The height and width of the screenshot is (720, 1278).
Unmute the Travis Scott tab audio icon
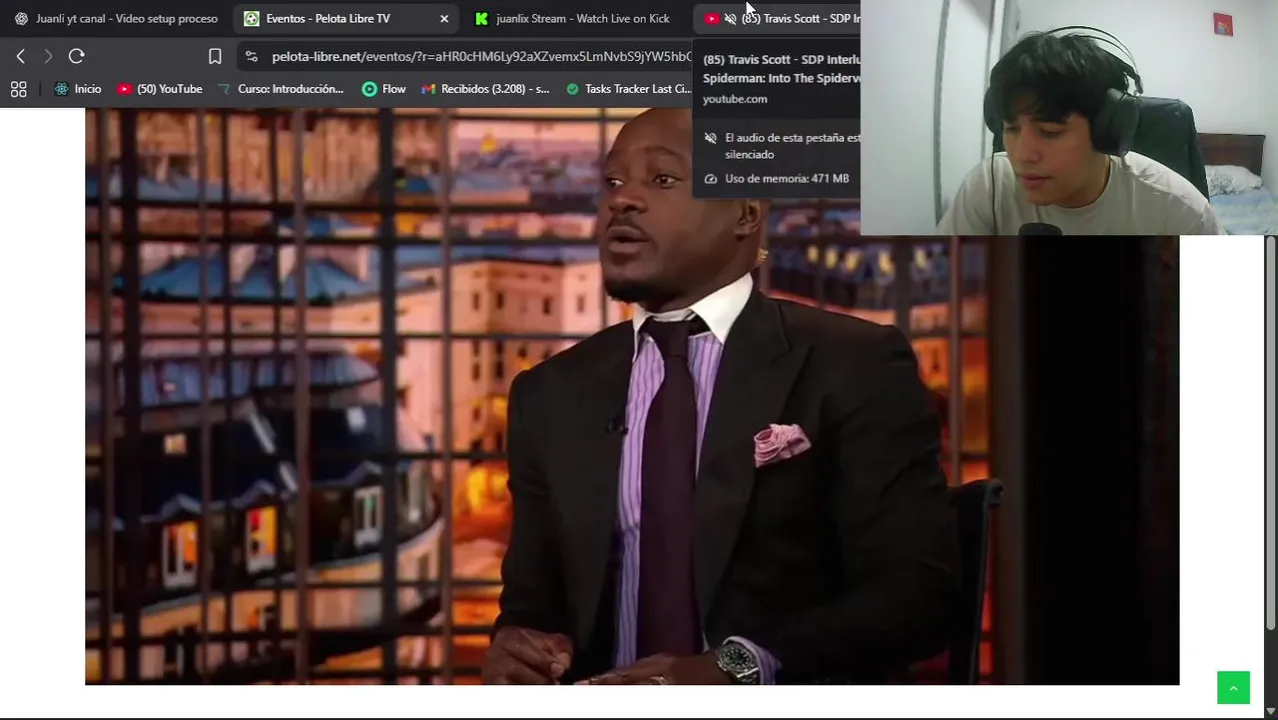730,18
